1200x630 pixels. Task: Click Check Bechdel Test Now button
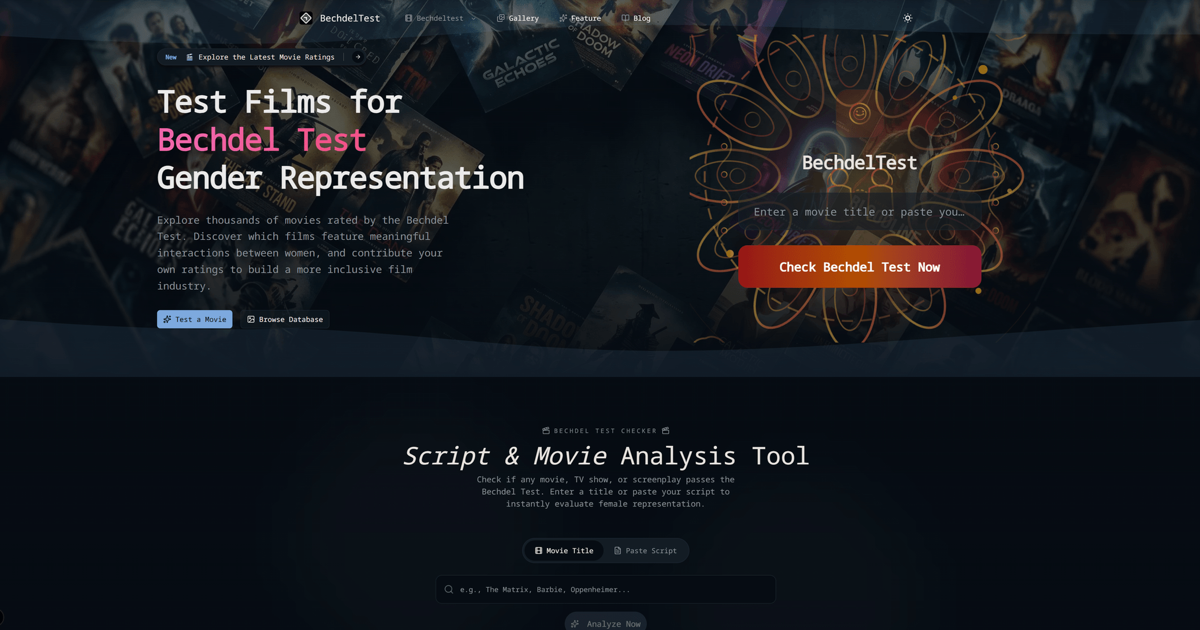tap(859, 267)
